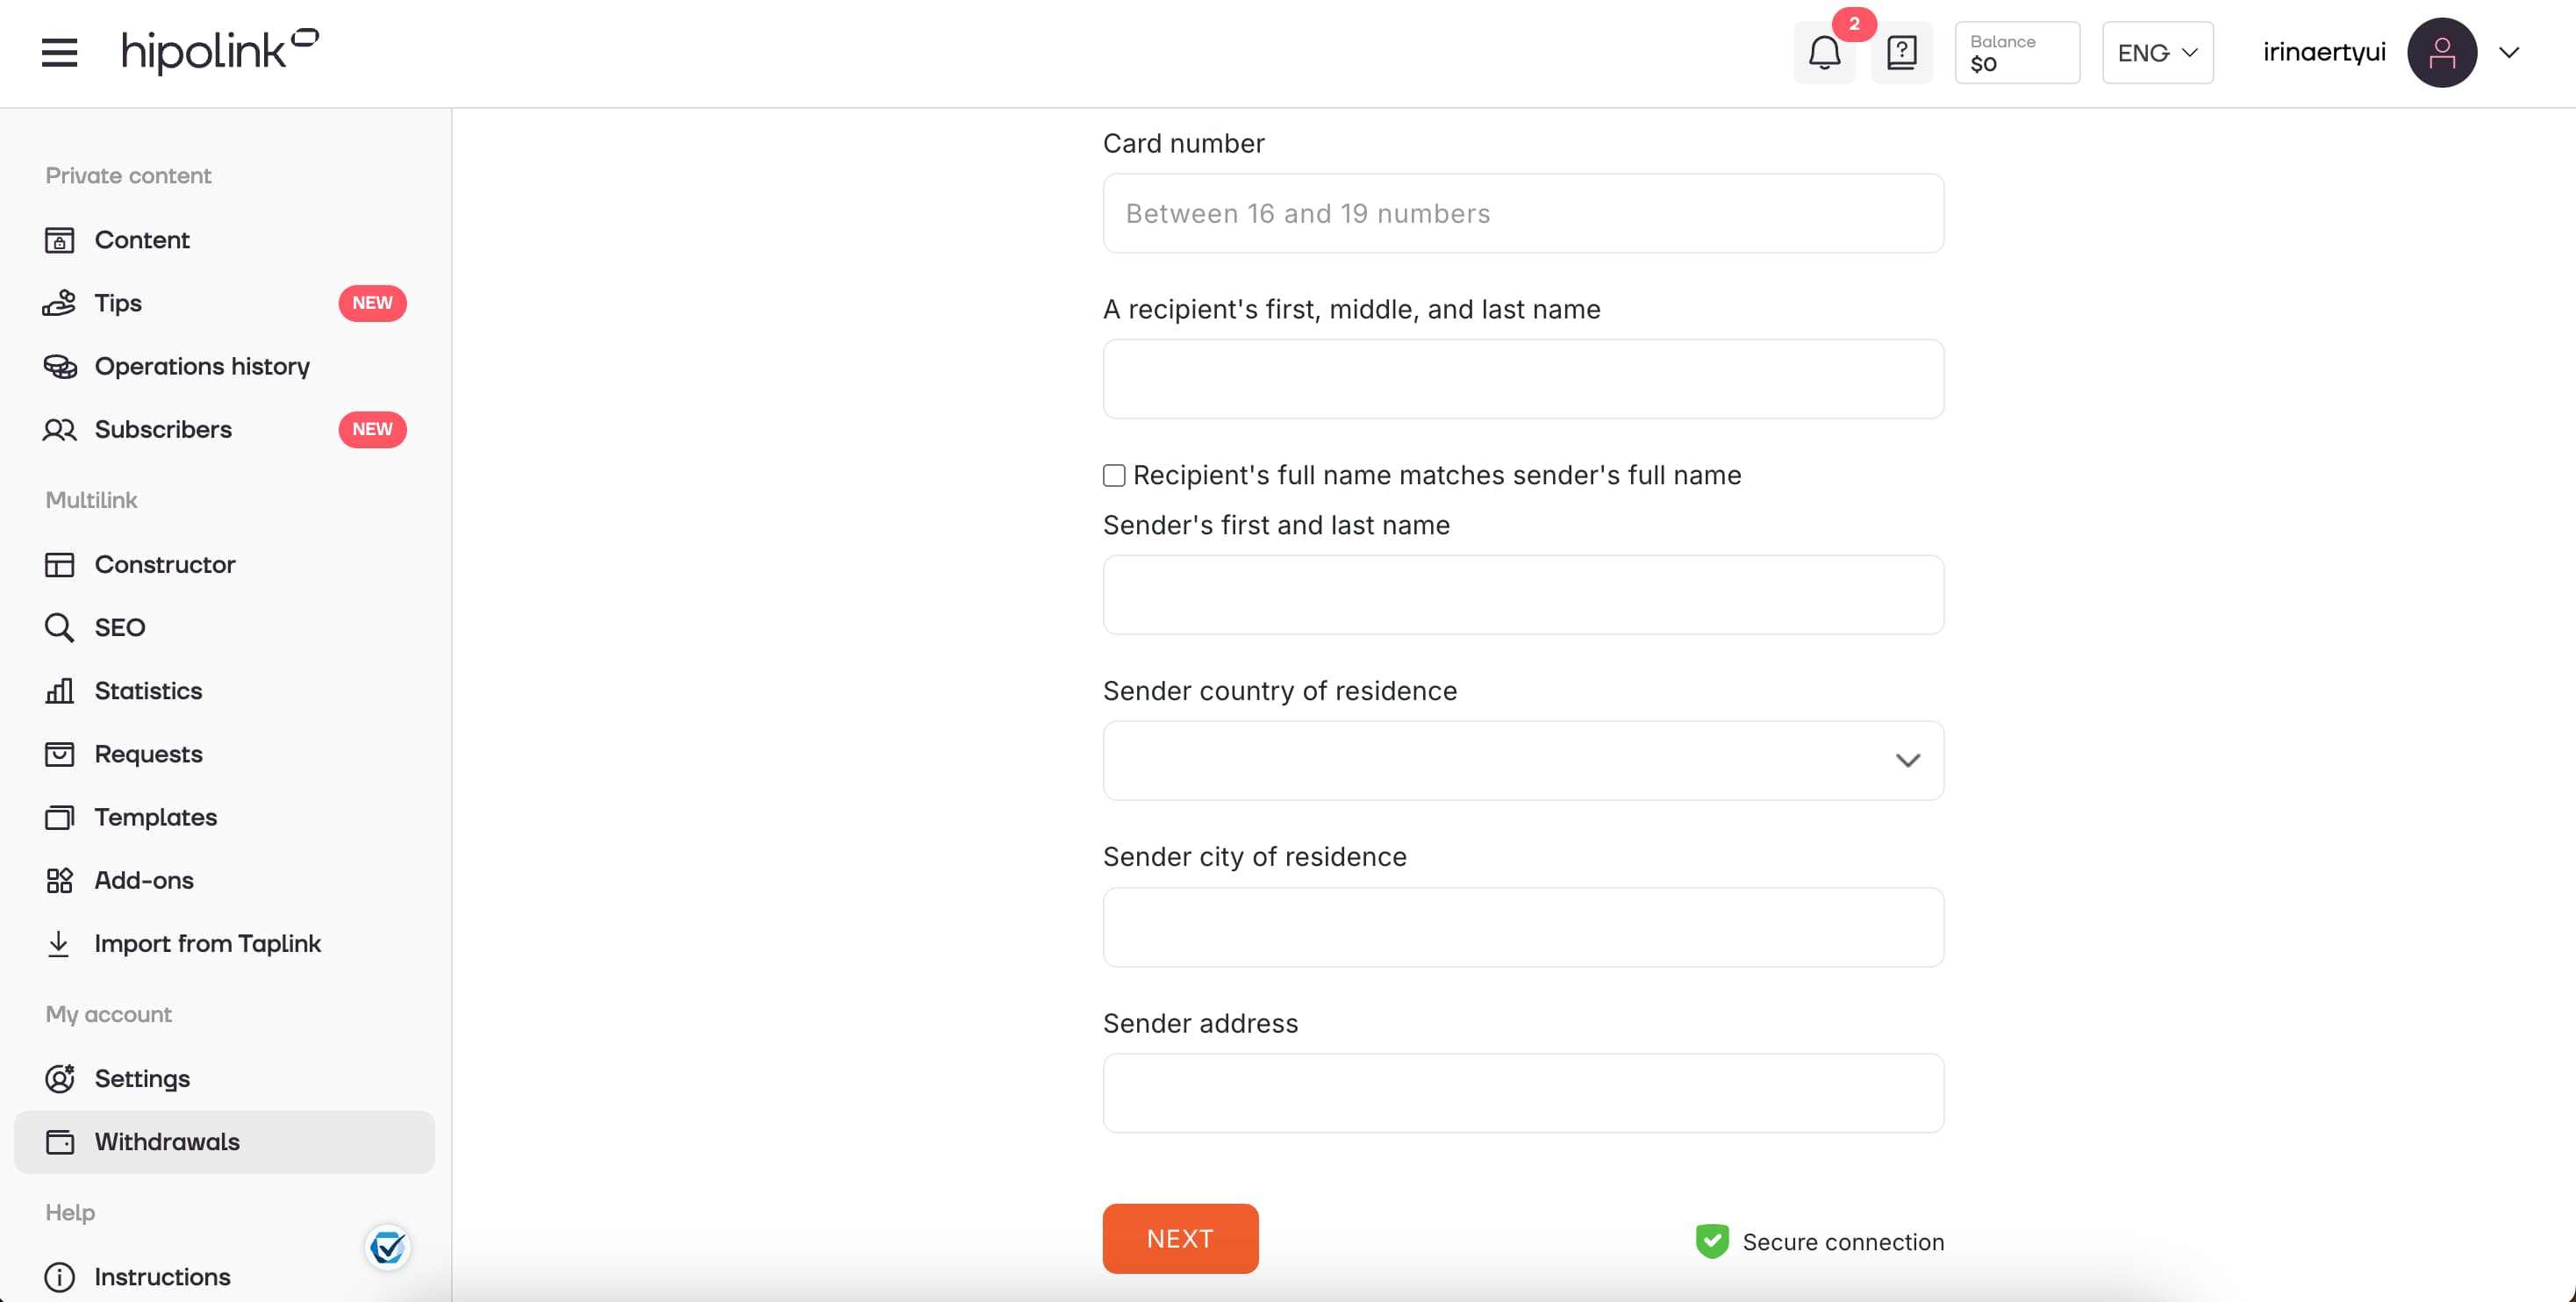This screenshot has width=2576, height=1302.
Task: Click the Withdrawals wallet icon
Action: click(x=59, y=1141)
